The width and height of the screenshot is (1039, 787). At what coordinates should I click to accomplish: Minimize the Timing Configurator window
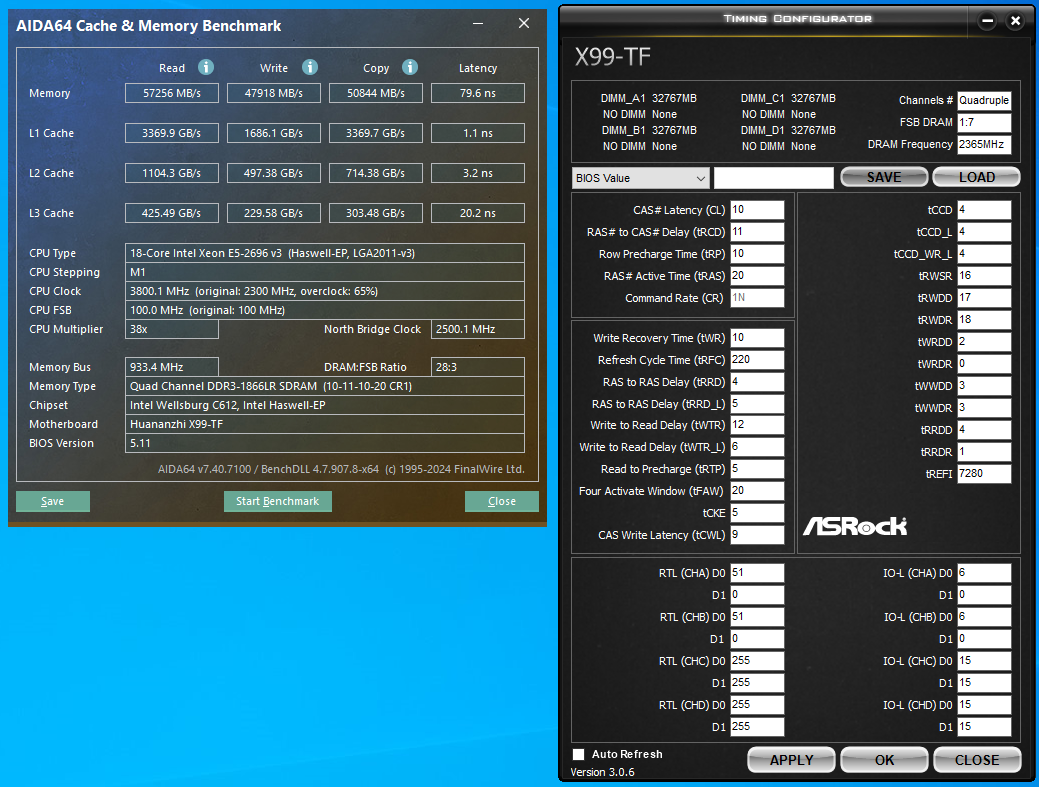[x=987, y=21]
